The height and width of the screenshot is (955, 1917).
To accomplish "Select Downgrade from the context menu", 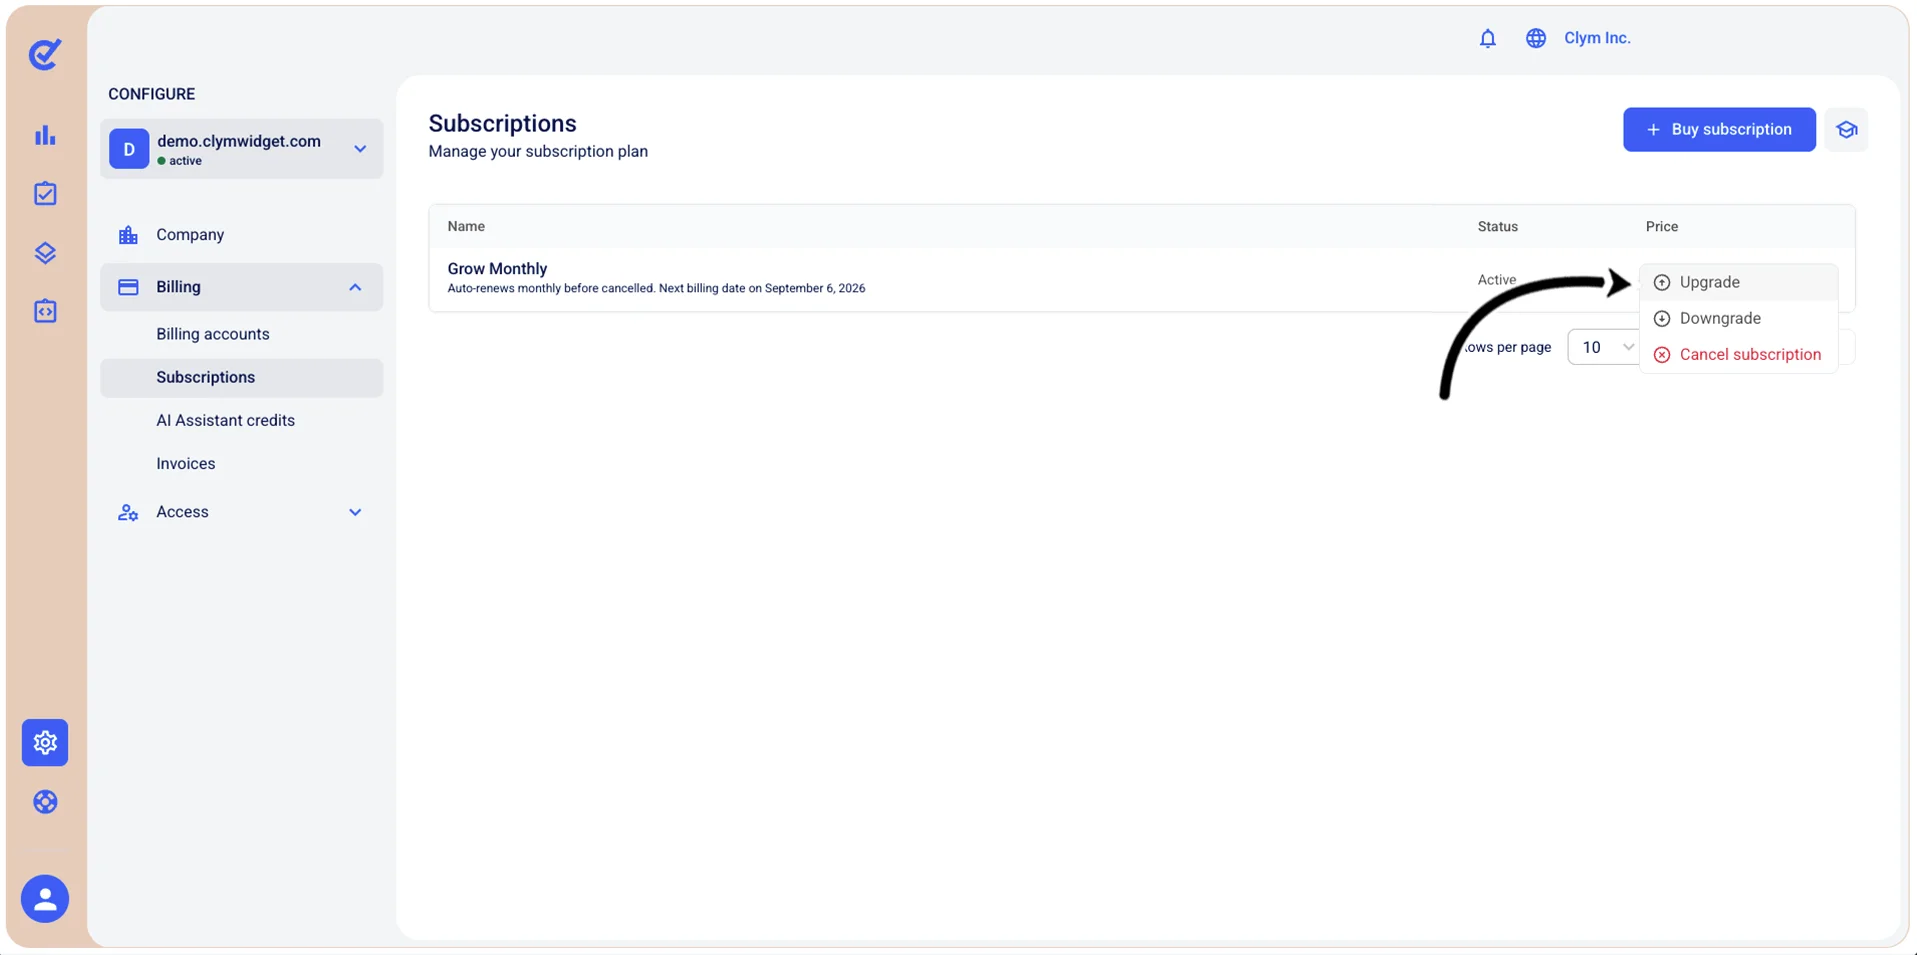I will [x=1738, y=318].
